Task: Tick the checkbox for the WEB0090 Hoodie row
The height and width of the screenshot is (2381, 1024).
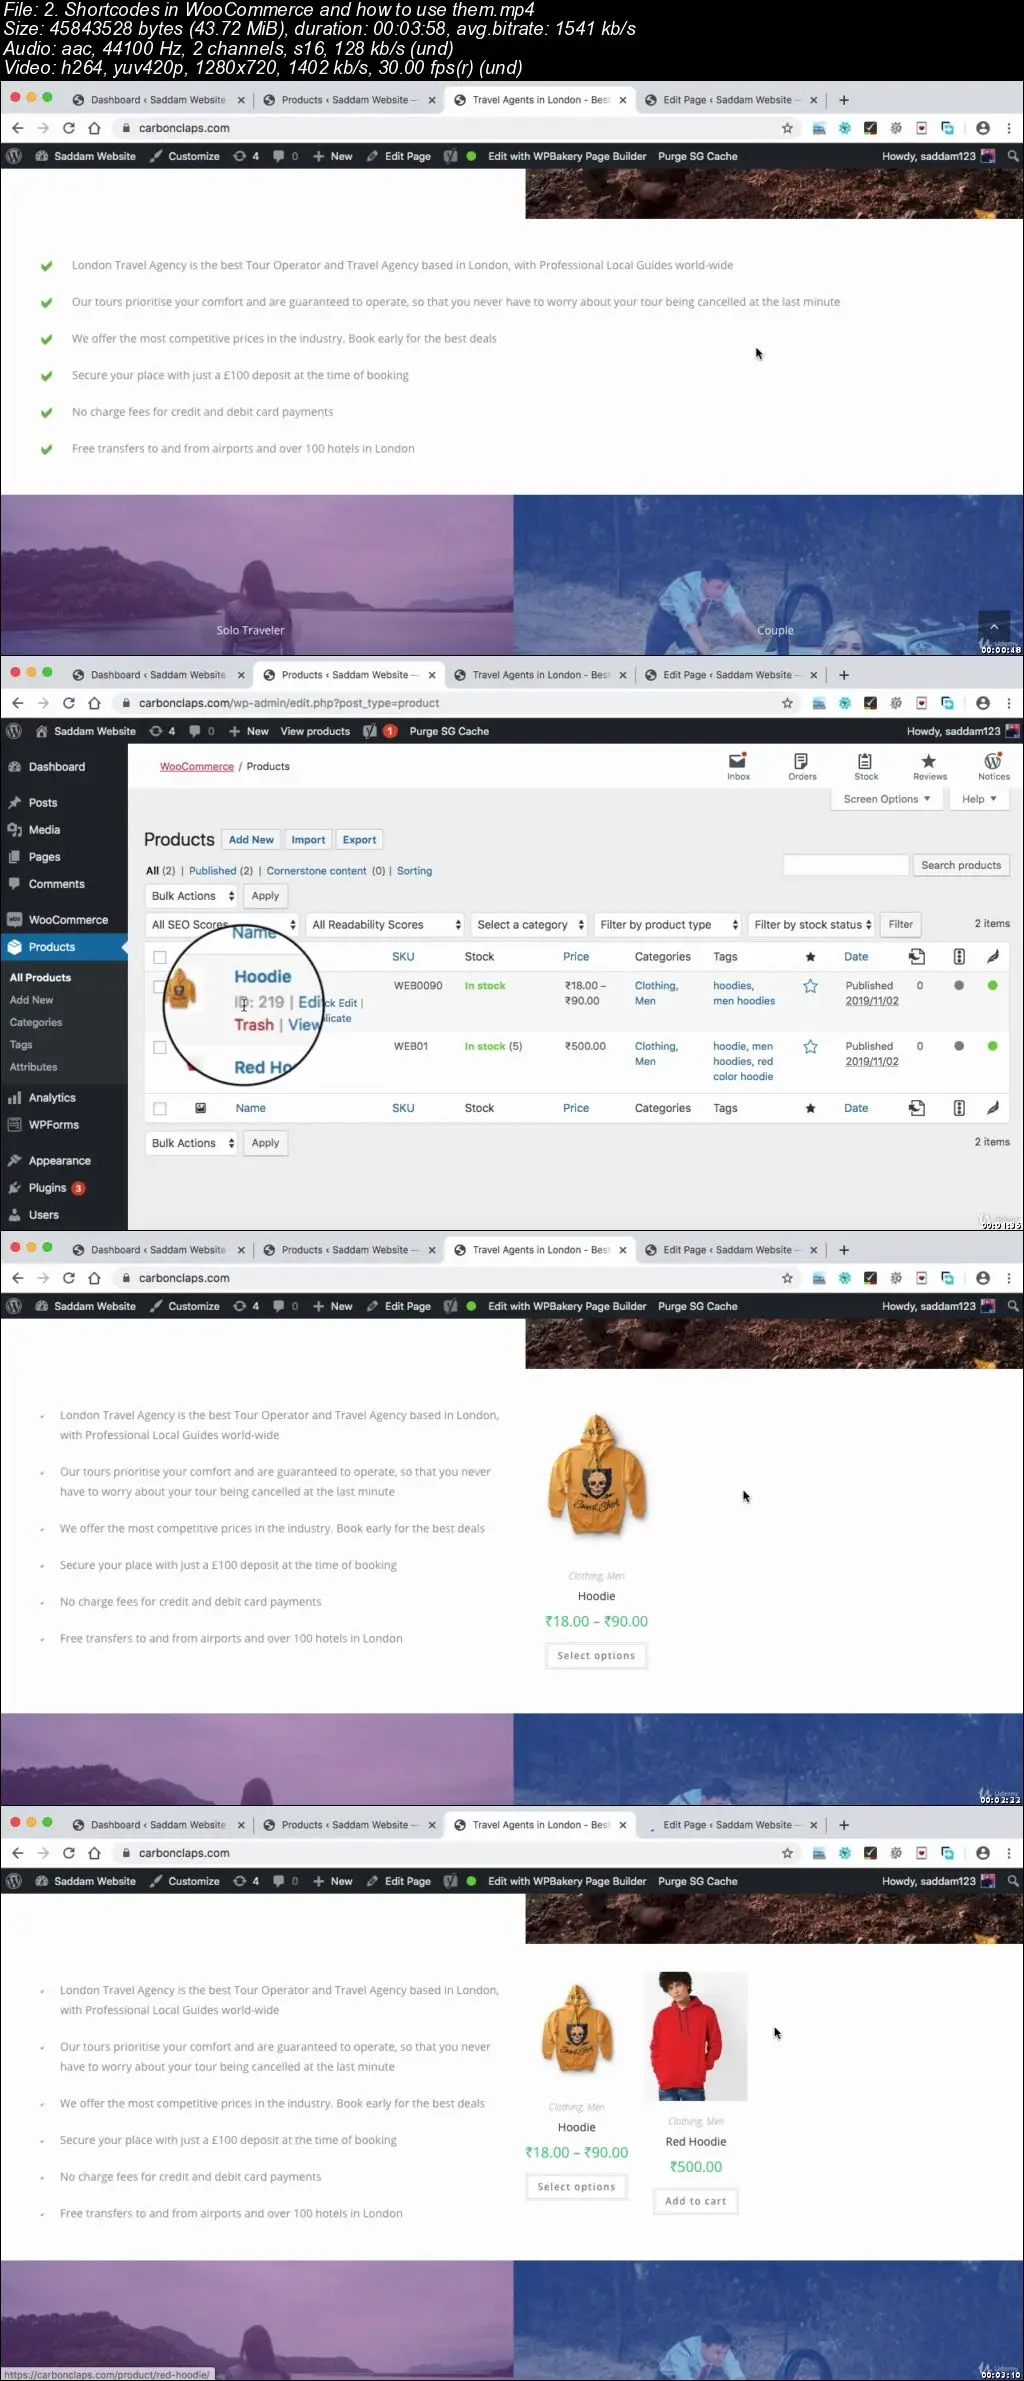Action: [x=158, y=987]
